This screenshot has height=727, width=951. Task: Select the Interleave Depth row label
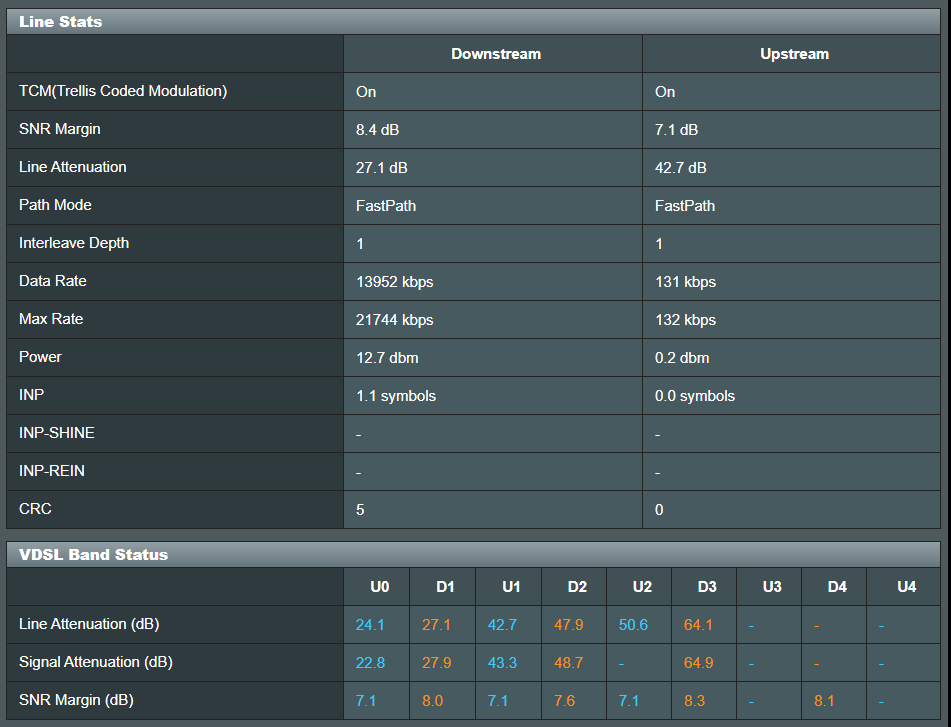click(74, 243)
